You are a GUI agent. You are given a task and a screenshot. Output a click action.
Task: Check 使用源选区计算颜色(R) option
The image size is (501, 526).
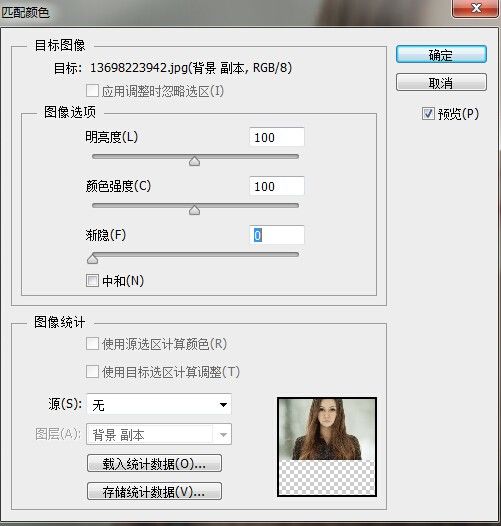click(x=92, y=344)
